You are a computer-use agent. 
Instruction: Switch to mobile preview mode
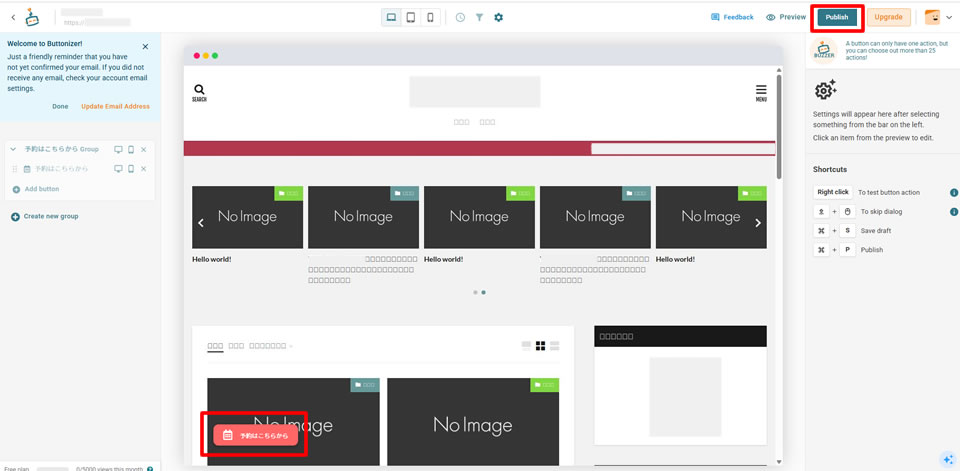[x=430, y=17]
